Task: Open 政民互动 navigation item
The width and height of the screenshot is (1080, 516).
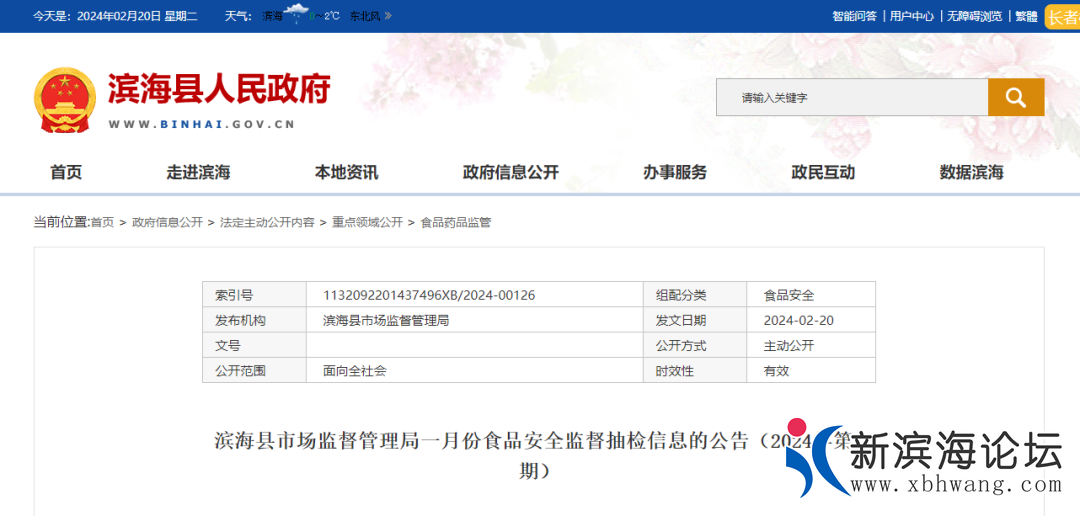Action: (x=823, y=172)
